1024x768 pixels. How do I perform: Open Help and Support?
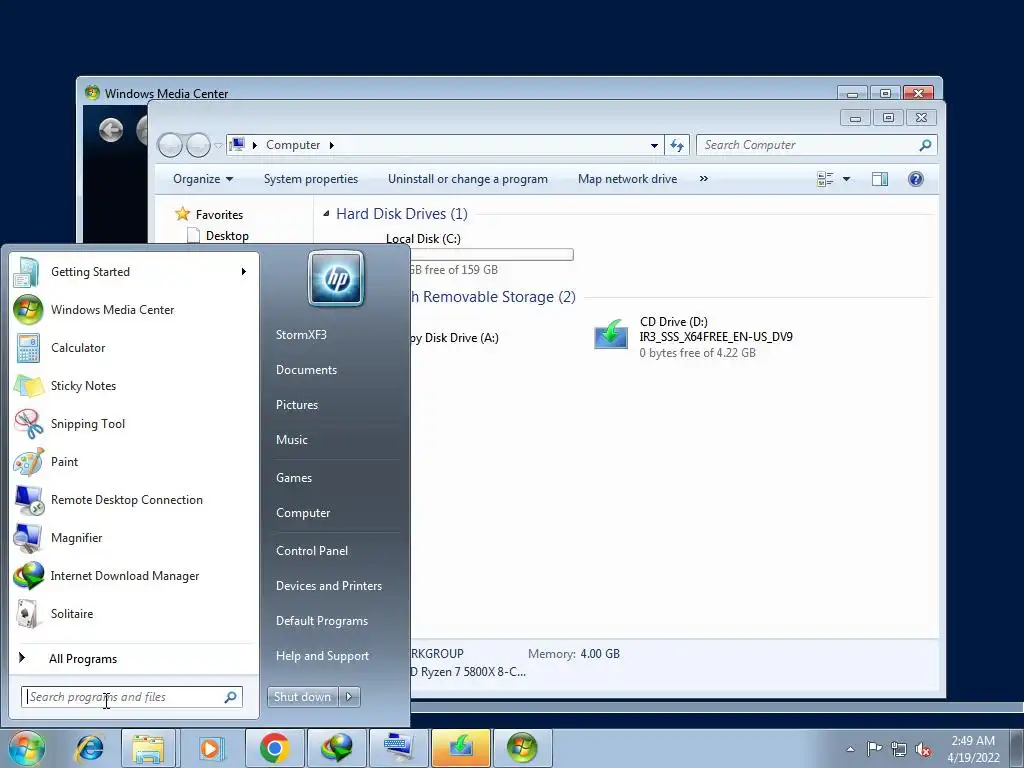(322, 656)
